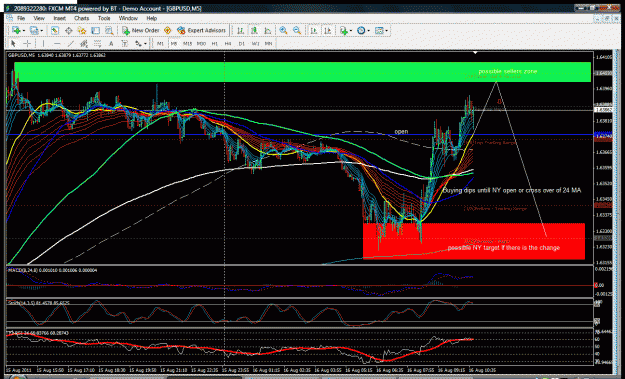Open the Charts menu
The height and width of the screenshot is (379, 625).
pyautogui.click(x=82, y=18)
